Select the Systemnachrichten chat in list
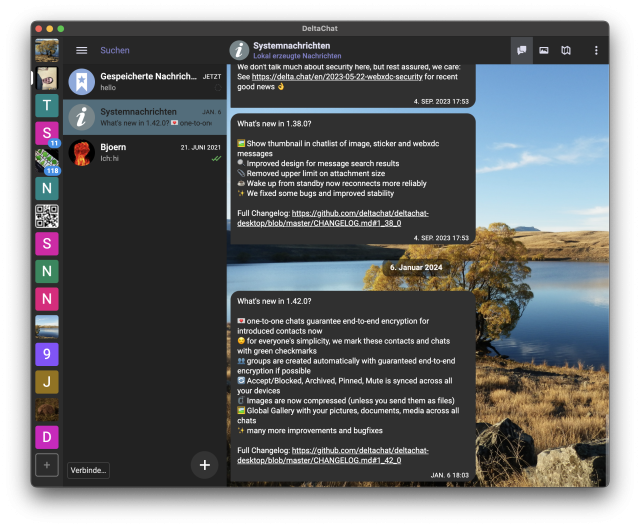Viewport: 640px width, 528px height. point(145,117)
